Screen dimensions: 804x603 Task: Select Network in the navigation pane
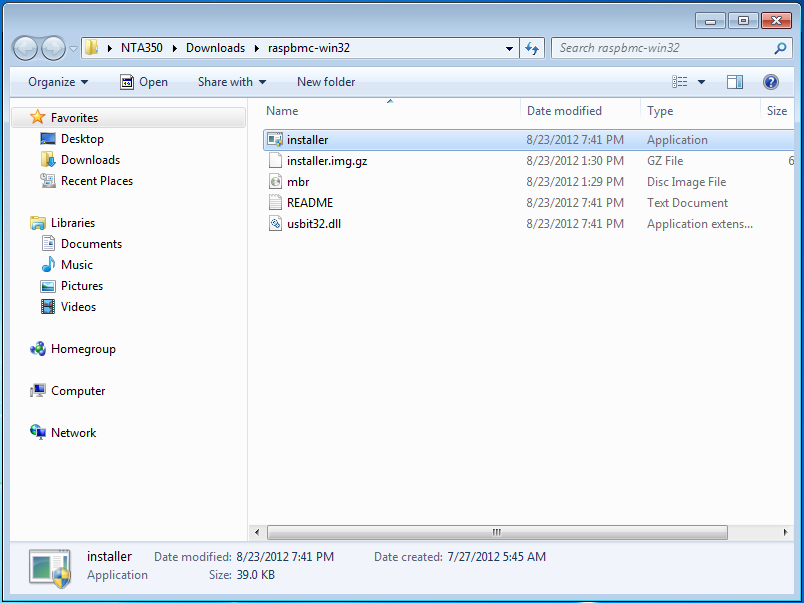73,433
